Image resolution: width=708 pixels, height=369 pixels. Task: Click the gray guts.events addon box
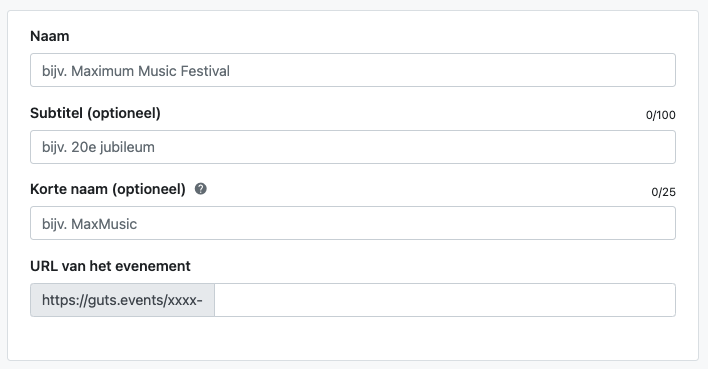(122, 300)
